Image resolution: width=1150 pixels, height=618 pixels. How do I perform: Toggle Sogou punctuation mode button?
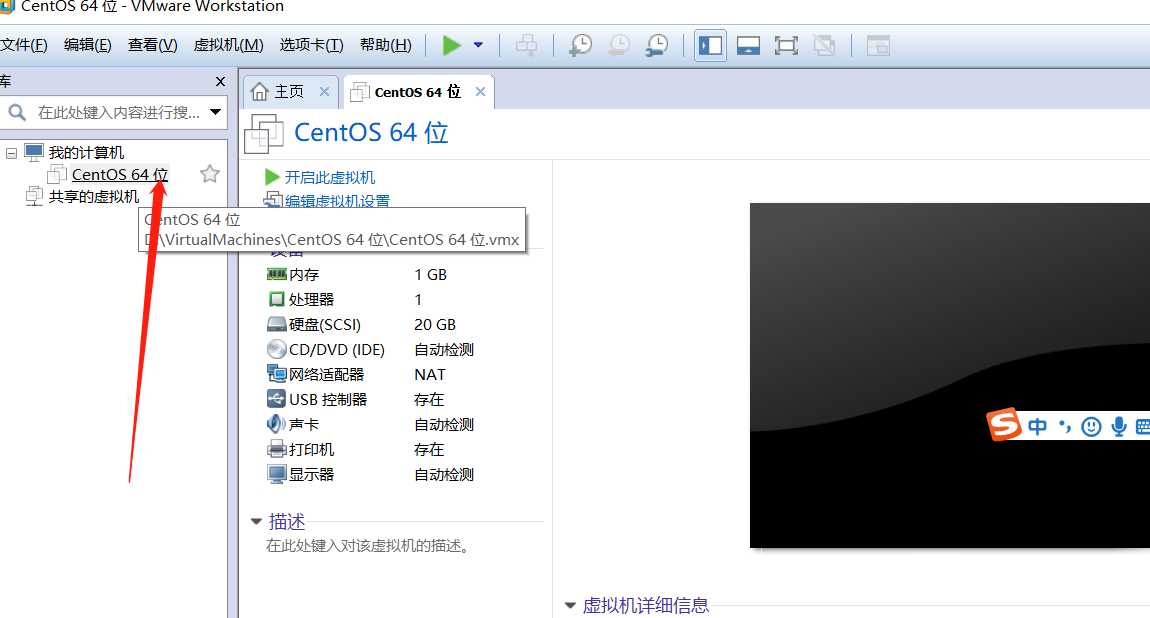1064,426
